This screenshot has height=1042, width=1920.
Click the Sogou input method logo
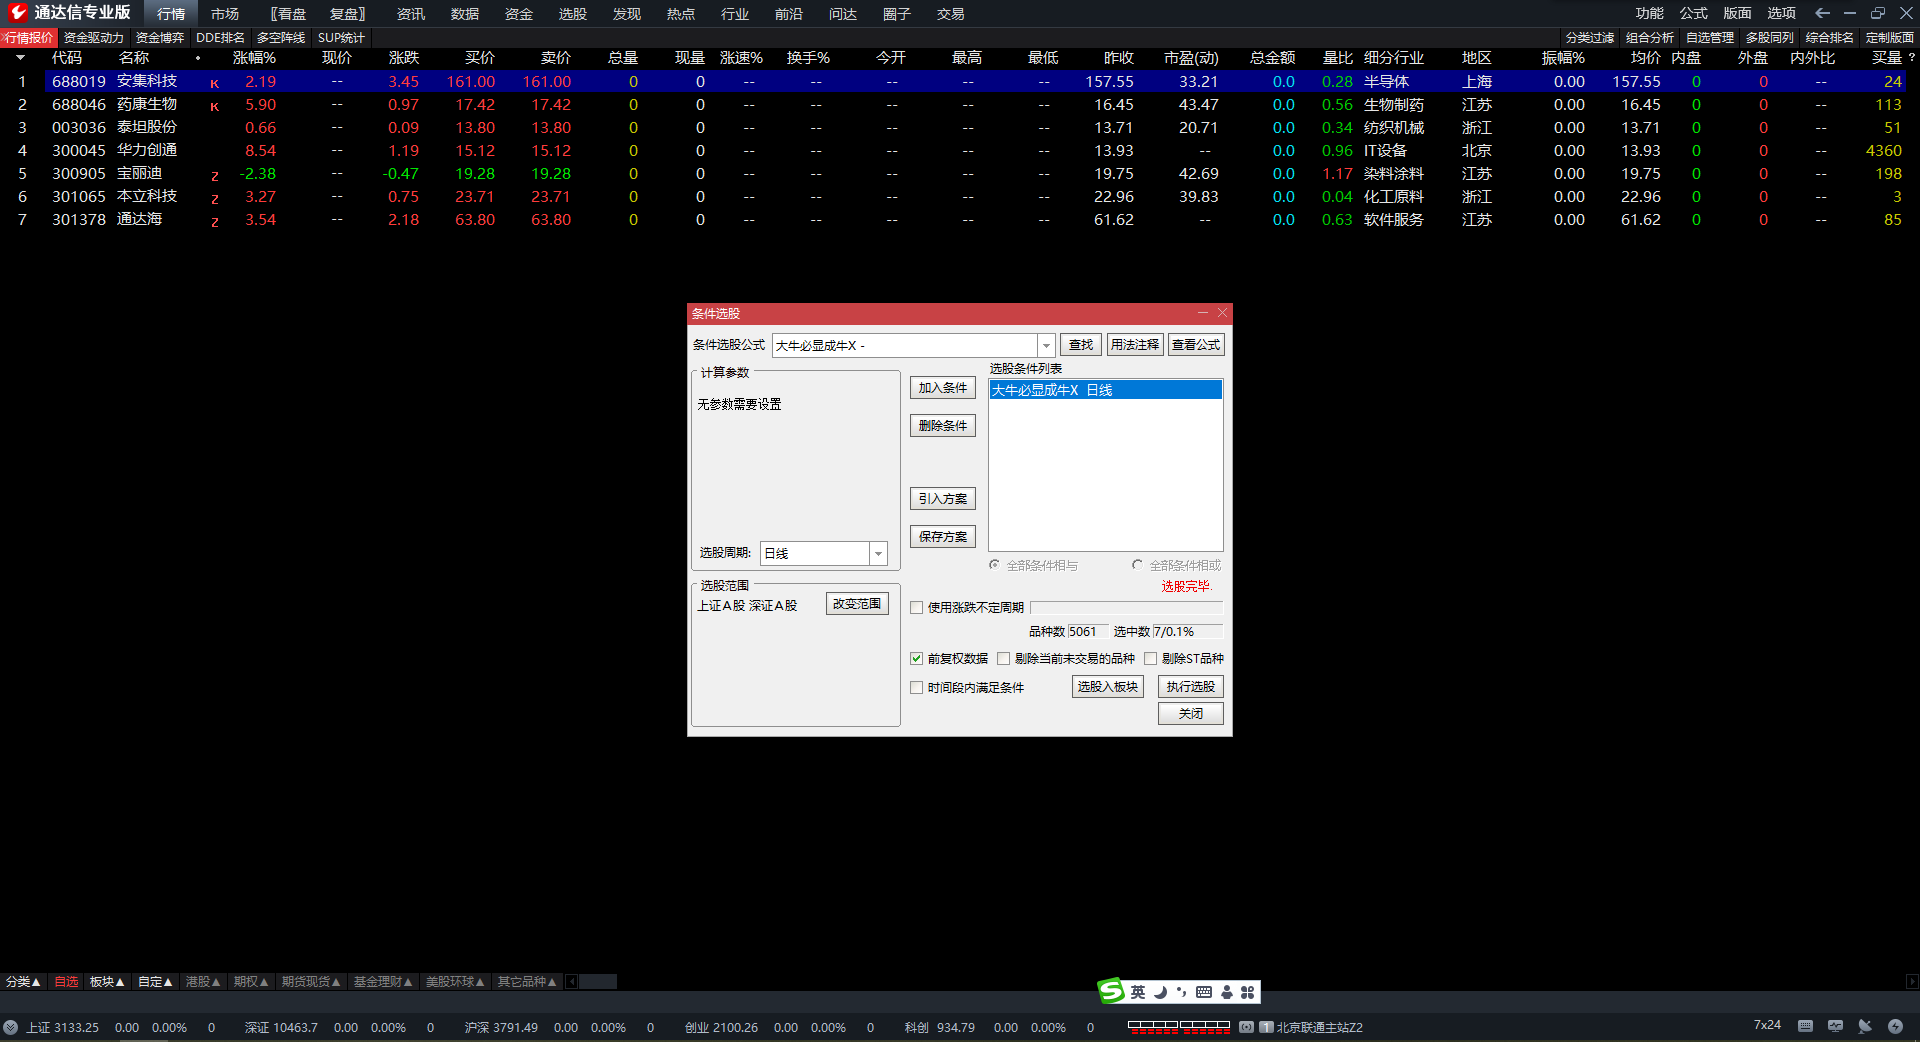tap(1111, 991)
